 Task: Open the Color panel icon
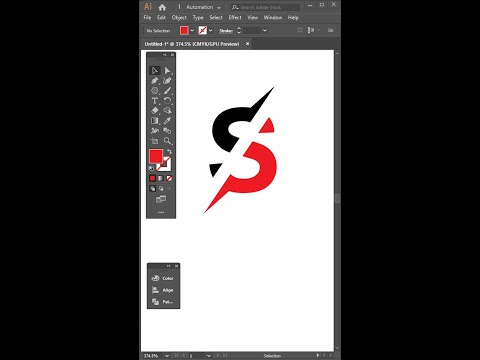(x=156, y=278)
